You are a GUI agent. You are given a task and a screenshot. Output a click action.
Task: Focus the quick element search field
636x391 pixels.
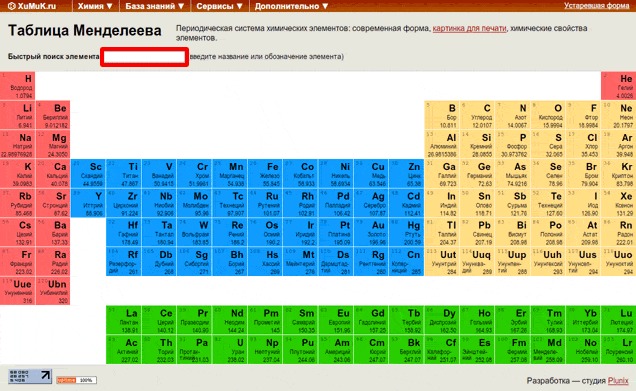click(144, 57)
